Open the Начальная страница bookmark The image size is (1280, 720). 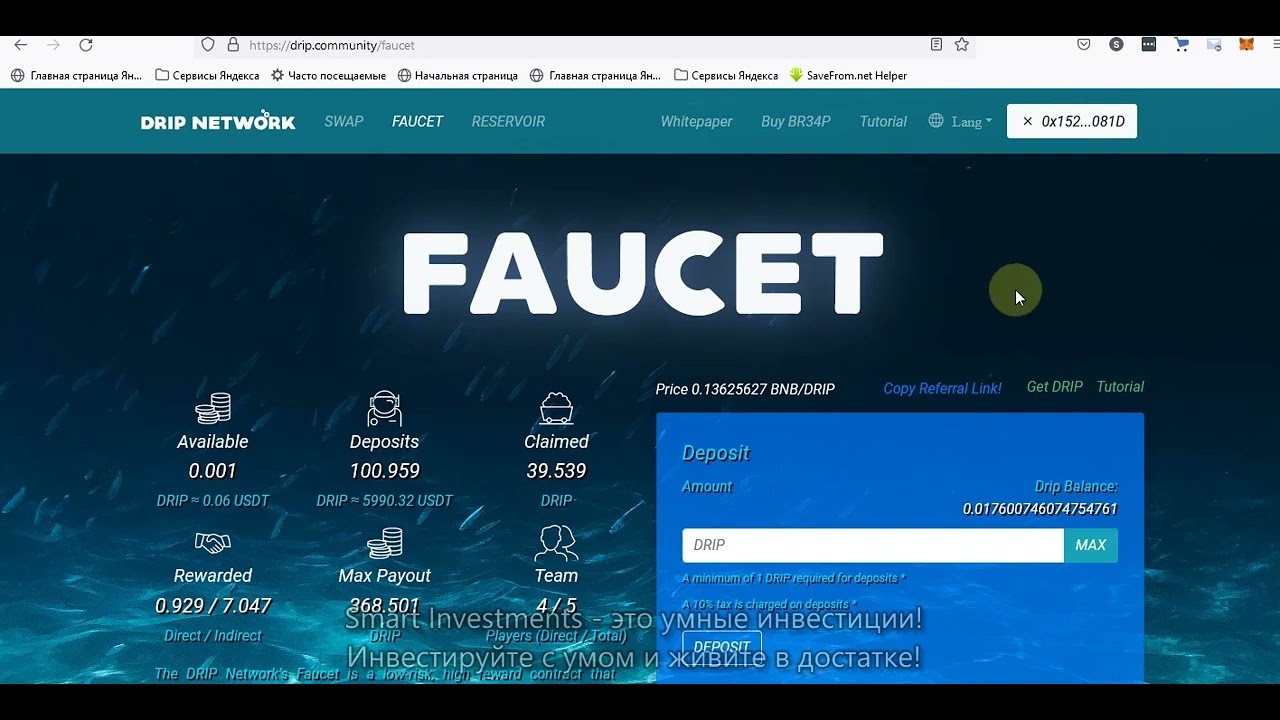point(458,75)
